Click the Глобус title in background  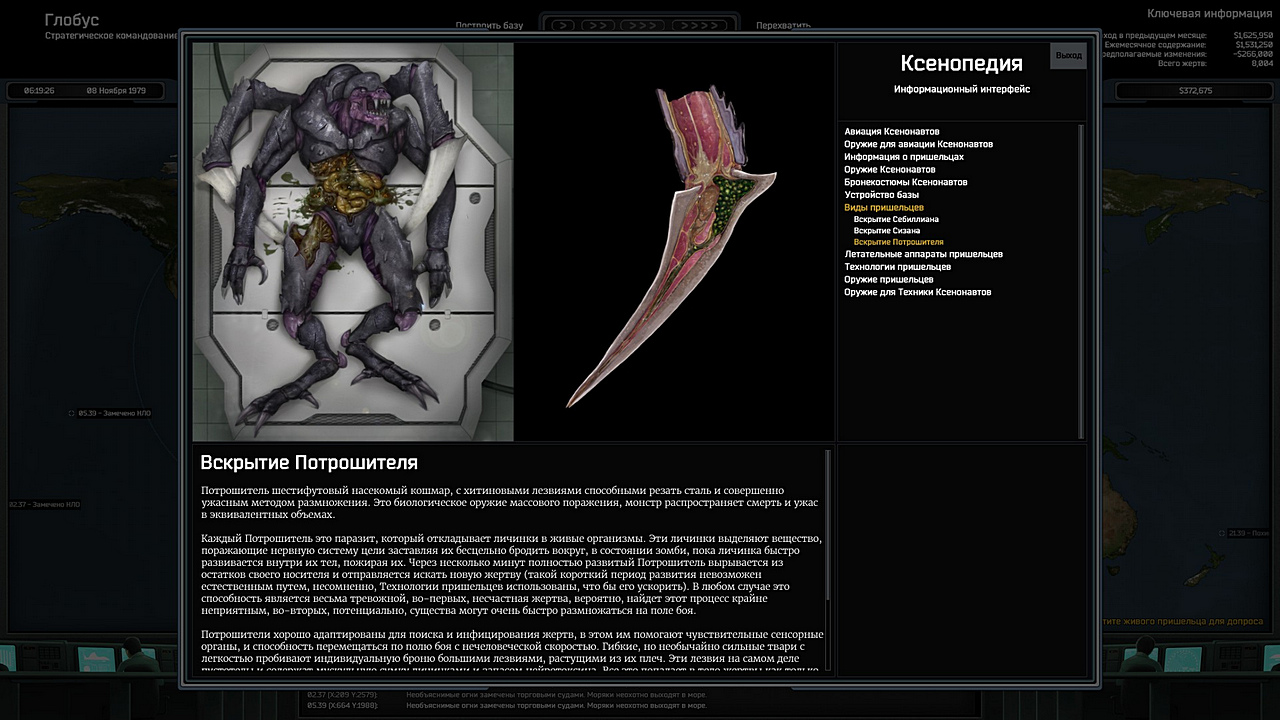pos(72,20)
